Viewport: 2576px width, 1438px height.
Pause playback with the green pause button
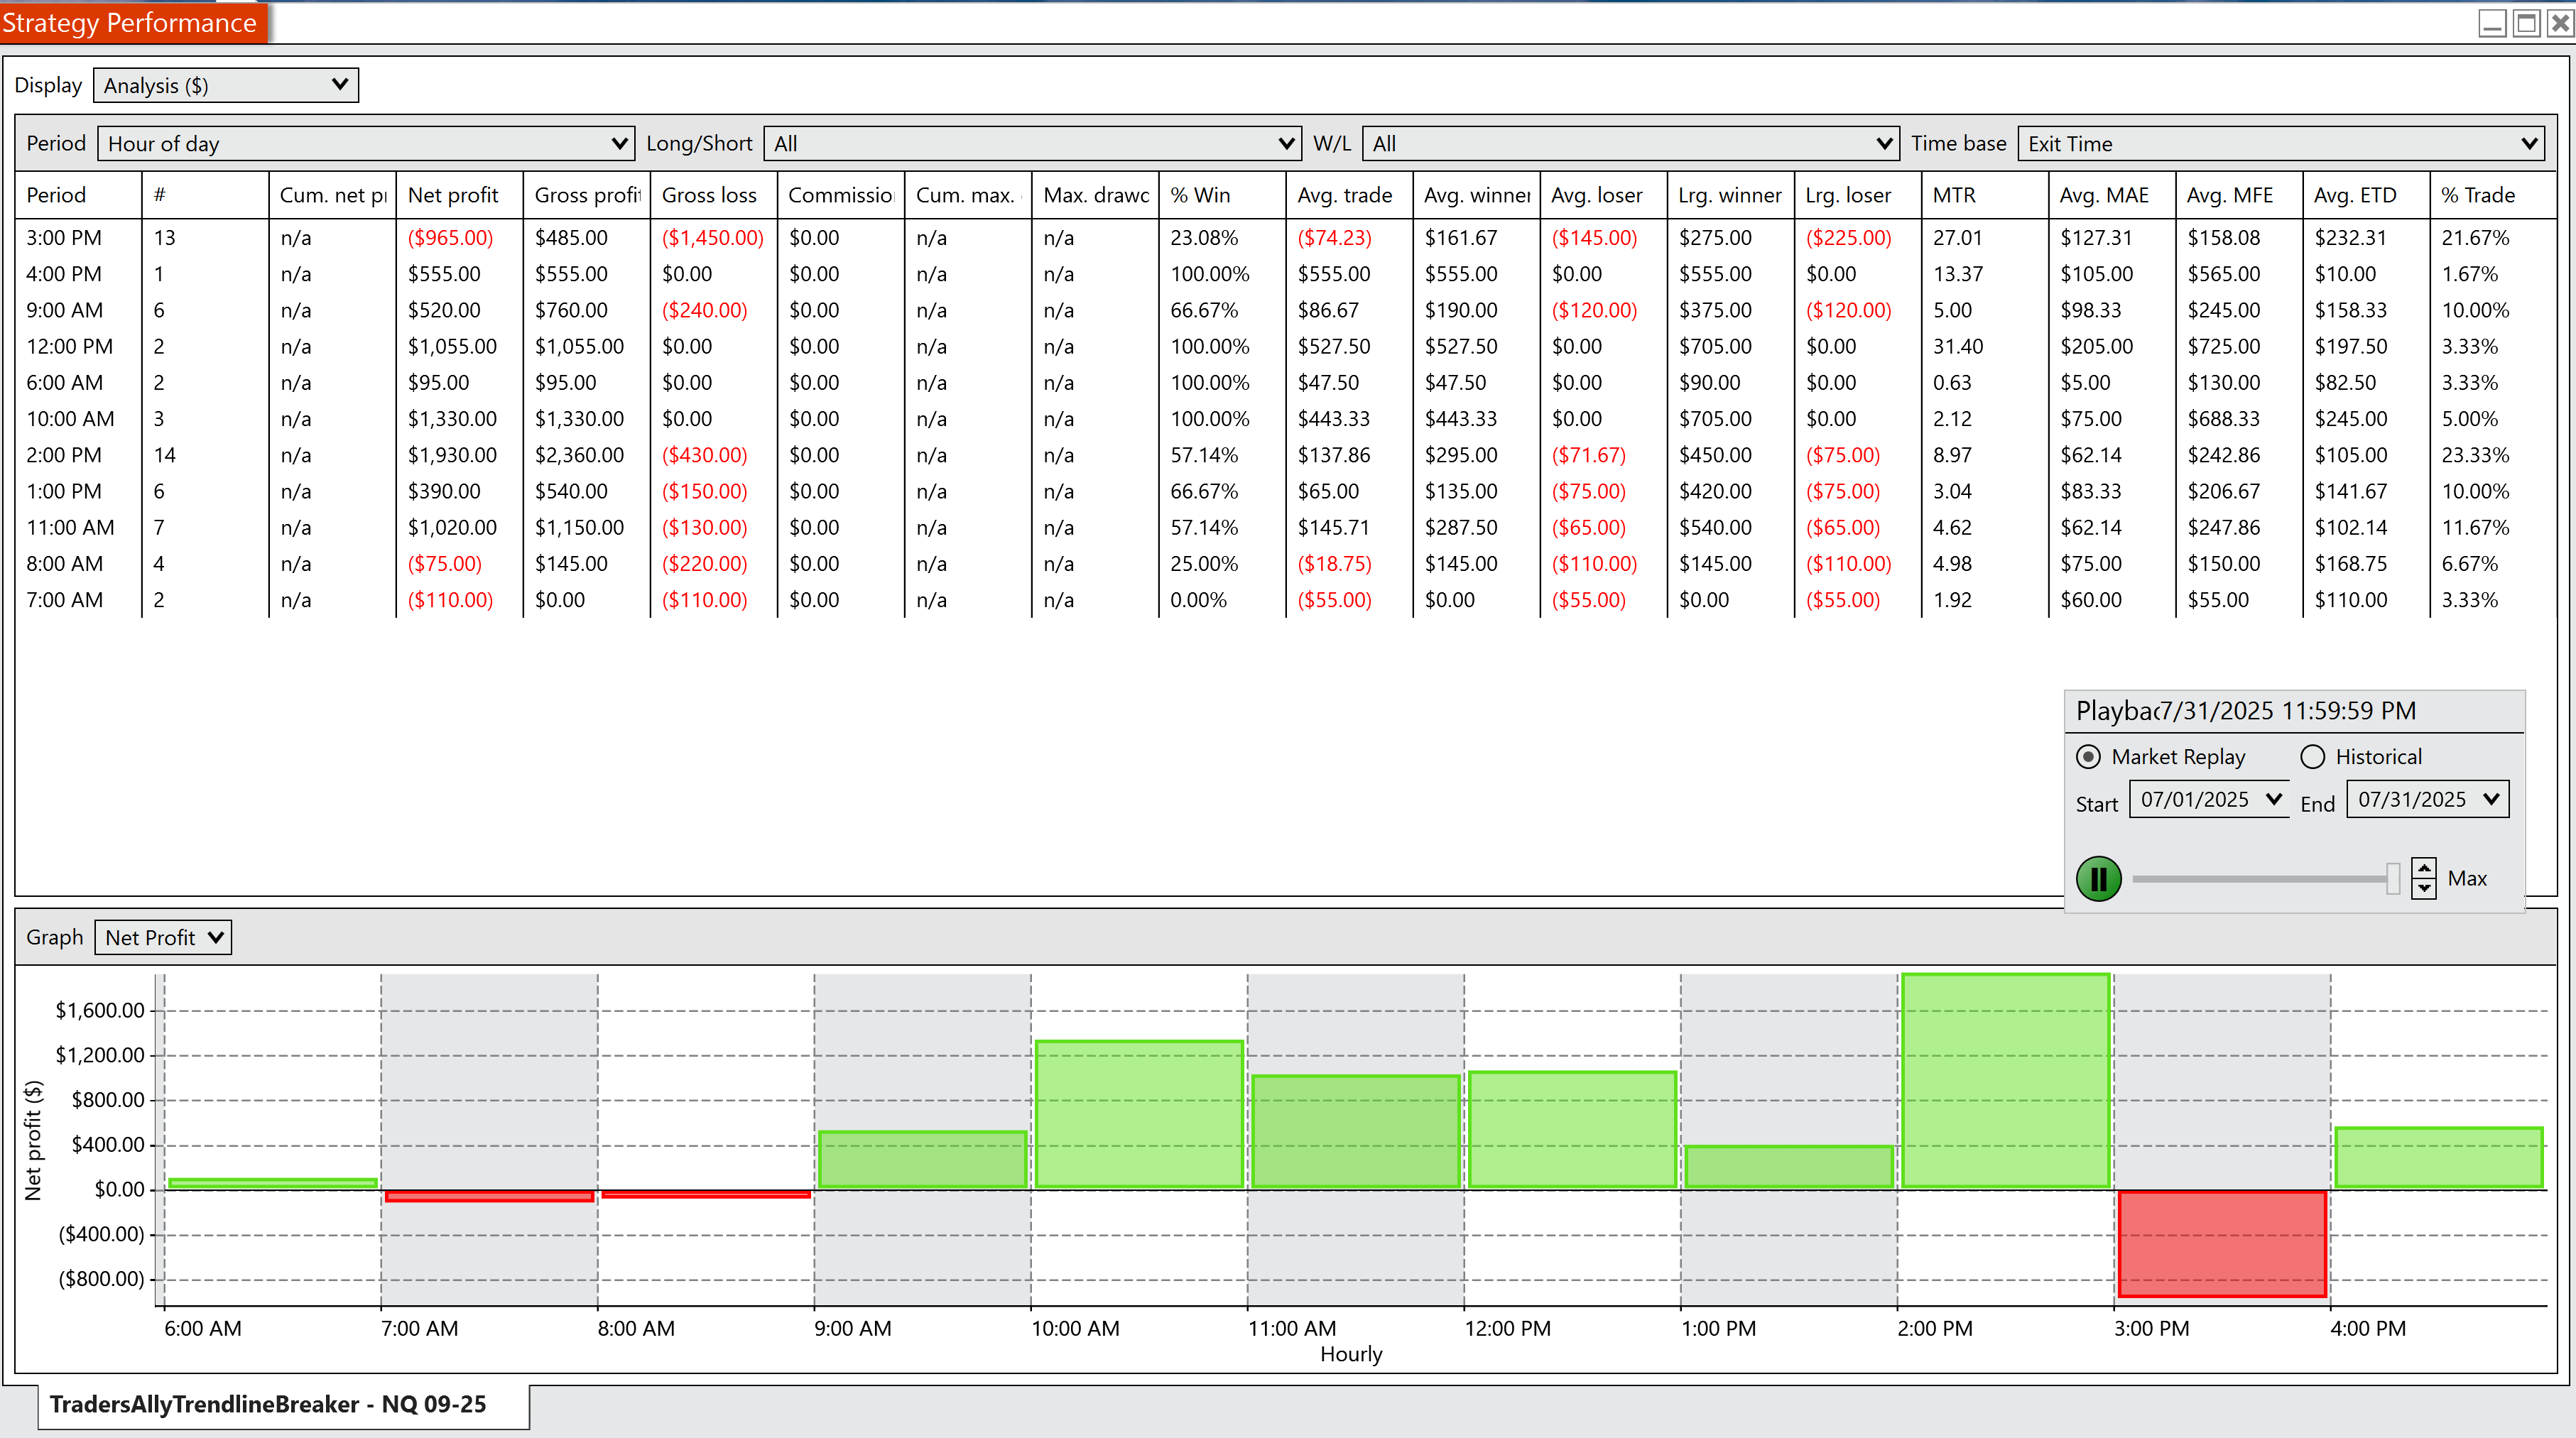pos(2098,879)
